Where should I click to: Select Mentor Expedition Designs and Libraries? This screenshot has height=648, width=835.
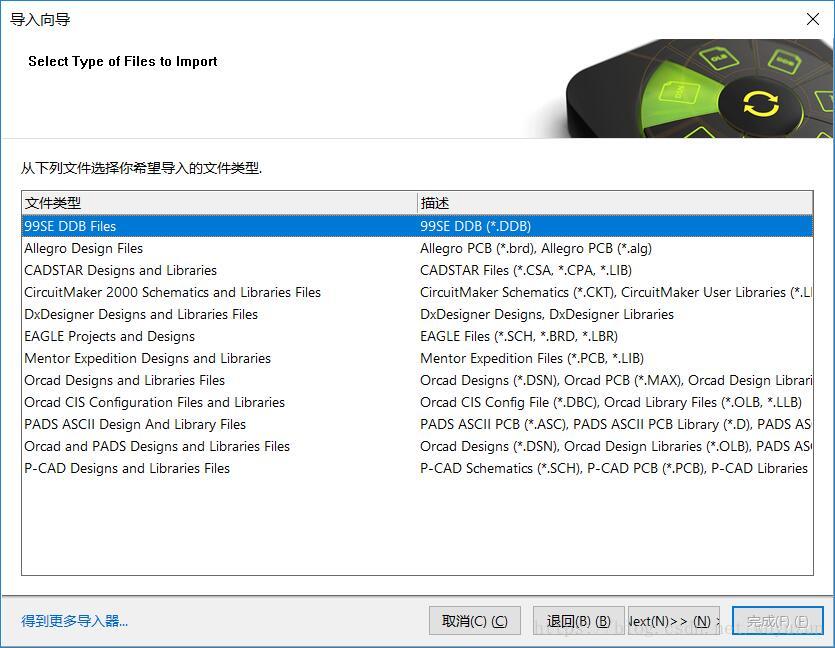coord(148,358)
